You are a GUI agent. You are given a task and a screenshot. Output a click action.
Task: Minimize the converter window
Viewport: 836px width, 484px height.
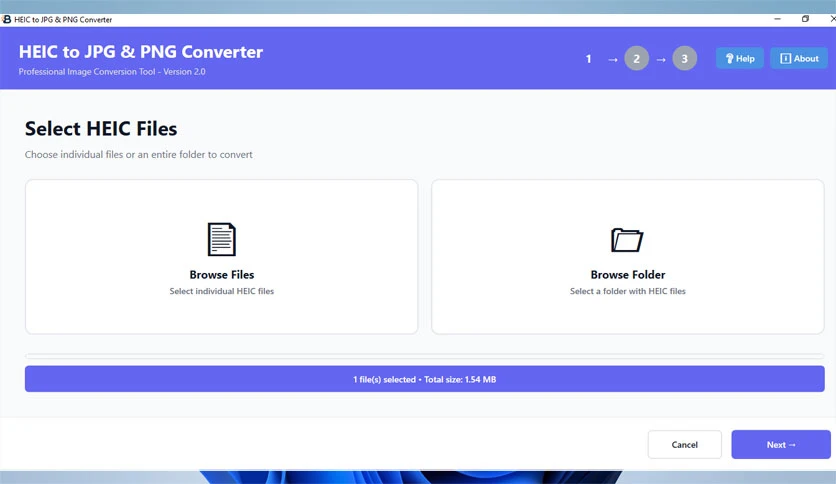pyautogui.click(x=777, y=19)
